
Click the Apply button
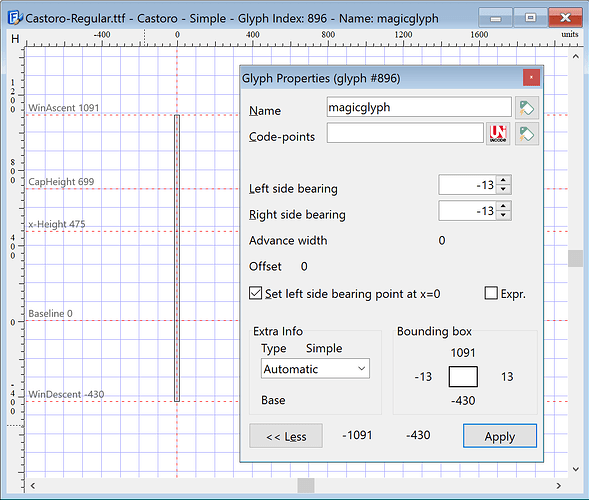(x=500, y=436)
